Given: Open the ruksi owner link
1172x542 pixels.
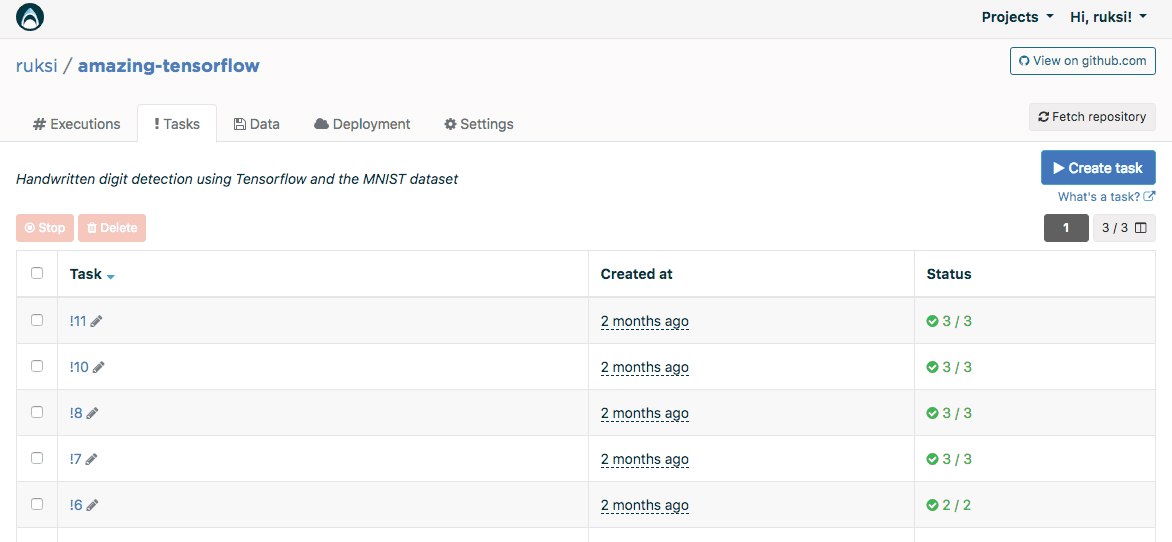Looking at the screenshot, I should pos(35,66).
